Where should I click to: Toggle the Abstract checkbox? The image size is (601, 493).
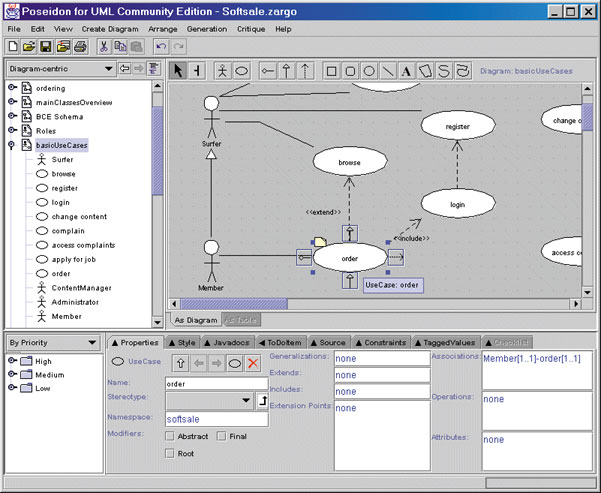169,436
